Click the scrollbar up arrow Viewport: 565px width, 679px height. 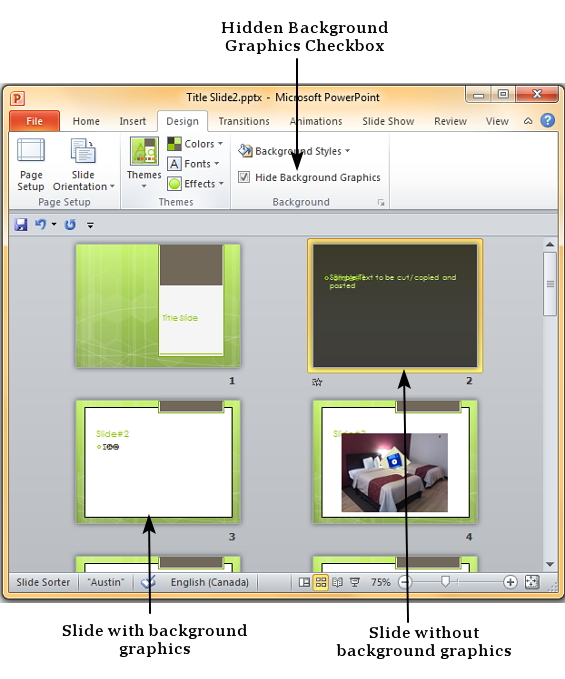(550, 244)
